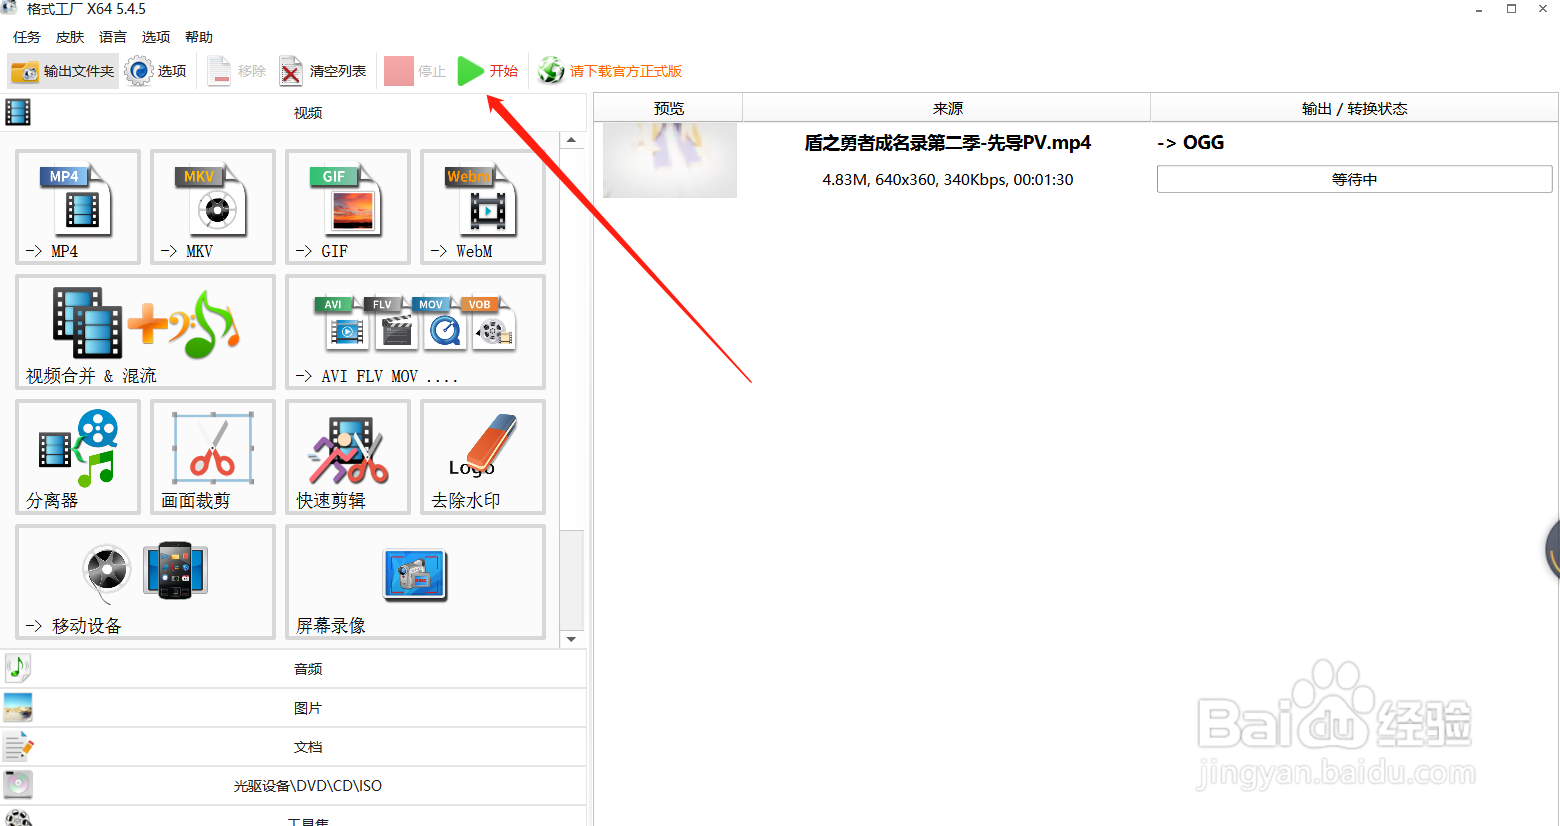Click the landscape icon beside 图片

click(x=18, y=708)
